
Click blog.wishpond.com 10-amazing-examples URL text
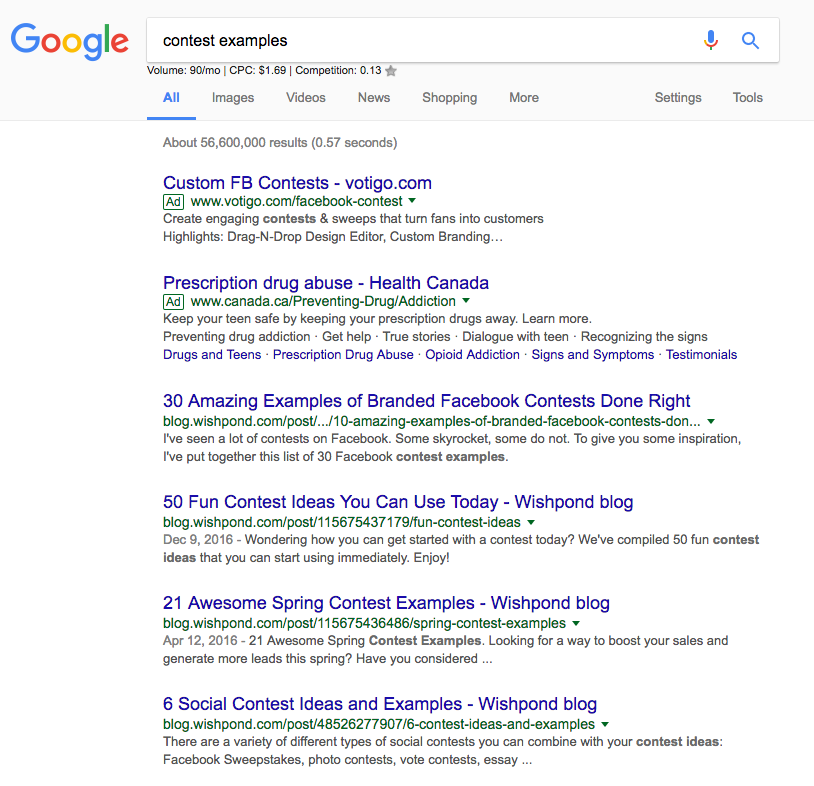pos(431,421)
